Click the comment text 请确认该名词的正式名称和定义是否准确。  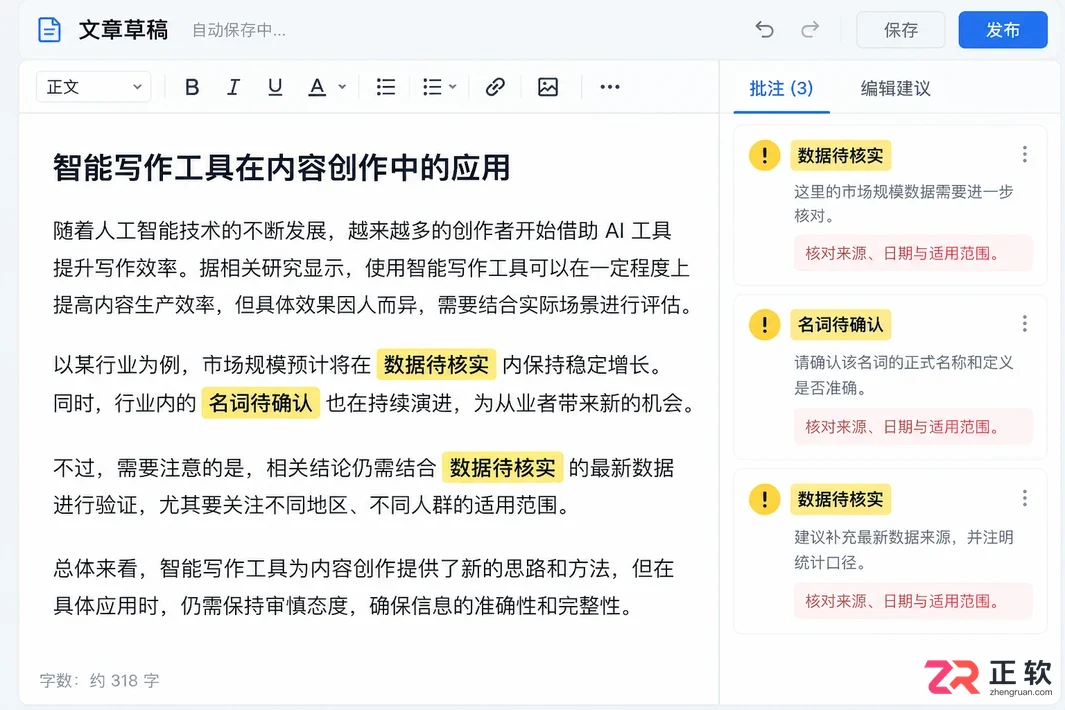[x=904, y=375]
